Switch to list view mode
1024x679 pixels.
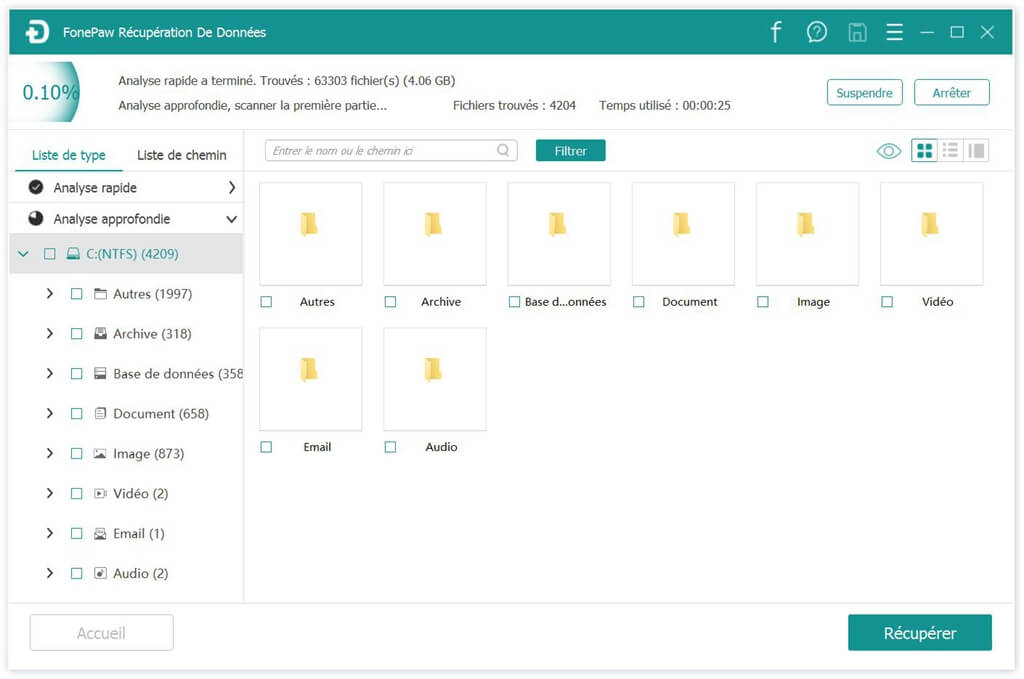tap(948, 150)
